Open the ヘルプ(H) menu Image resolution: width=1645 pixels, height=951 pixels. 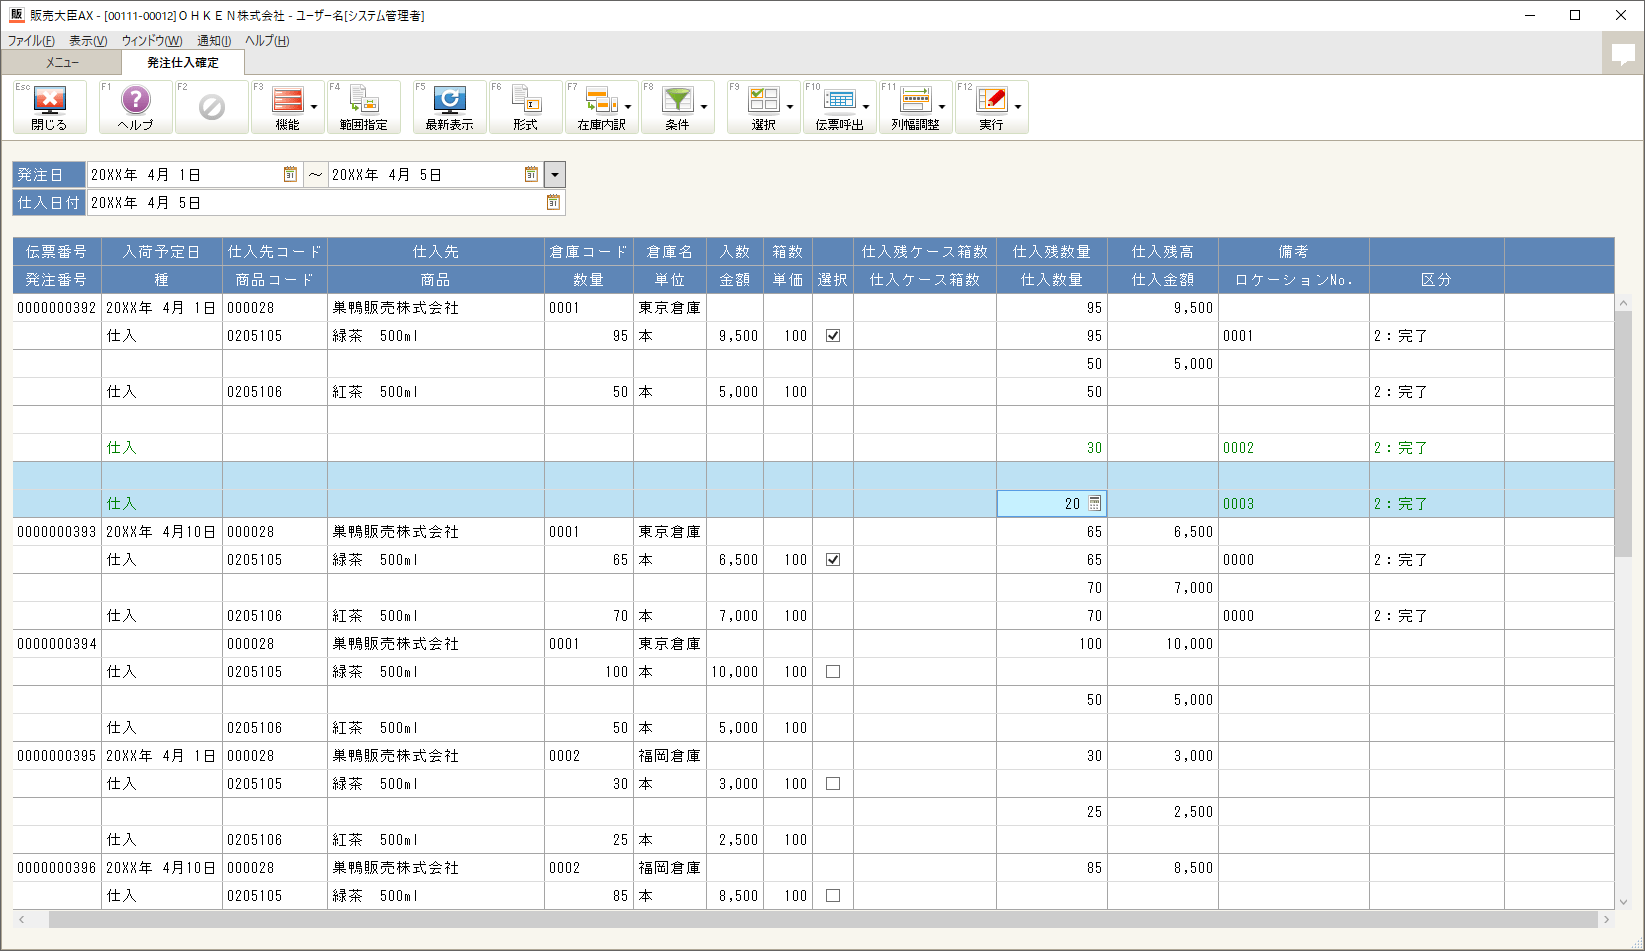coord(267,41)
